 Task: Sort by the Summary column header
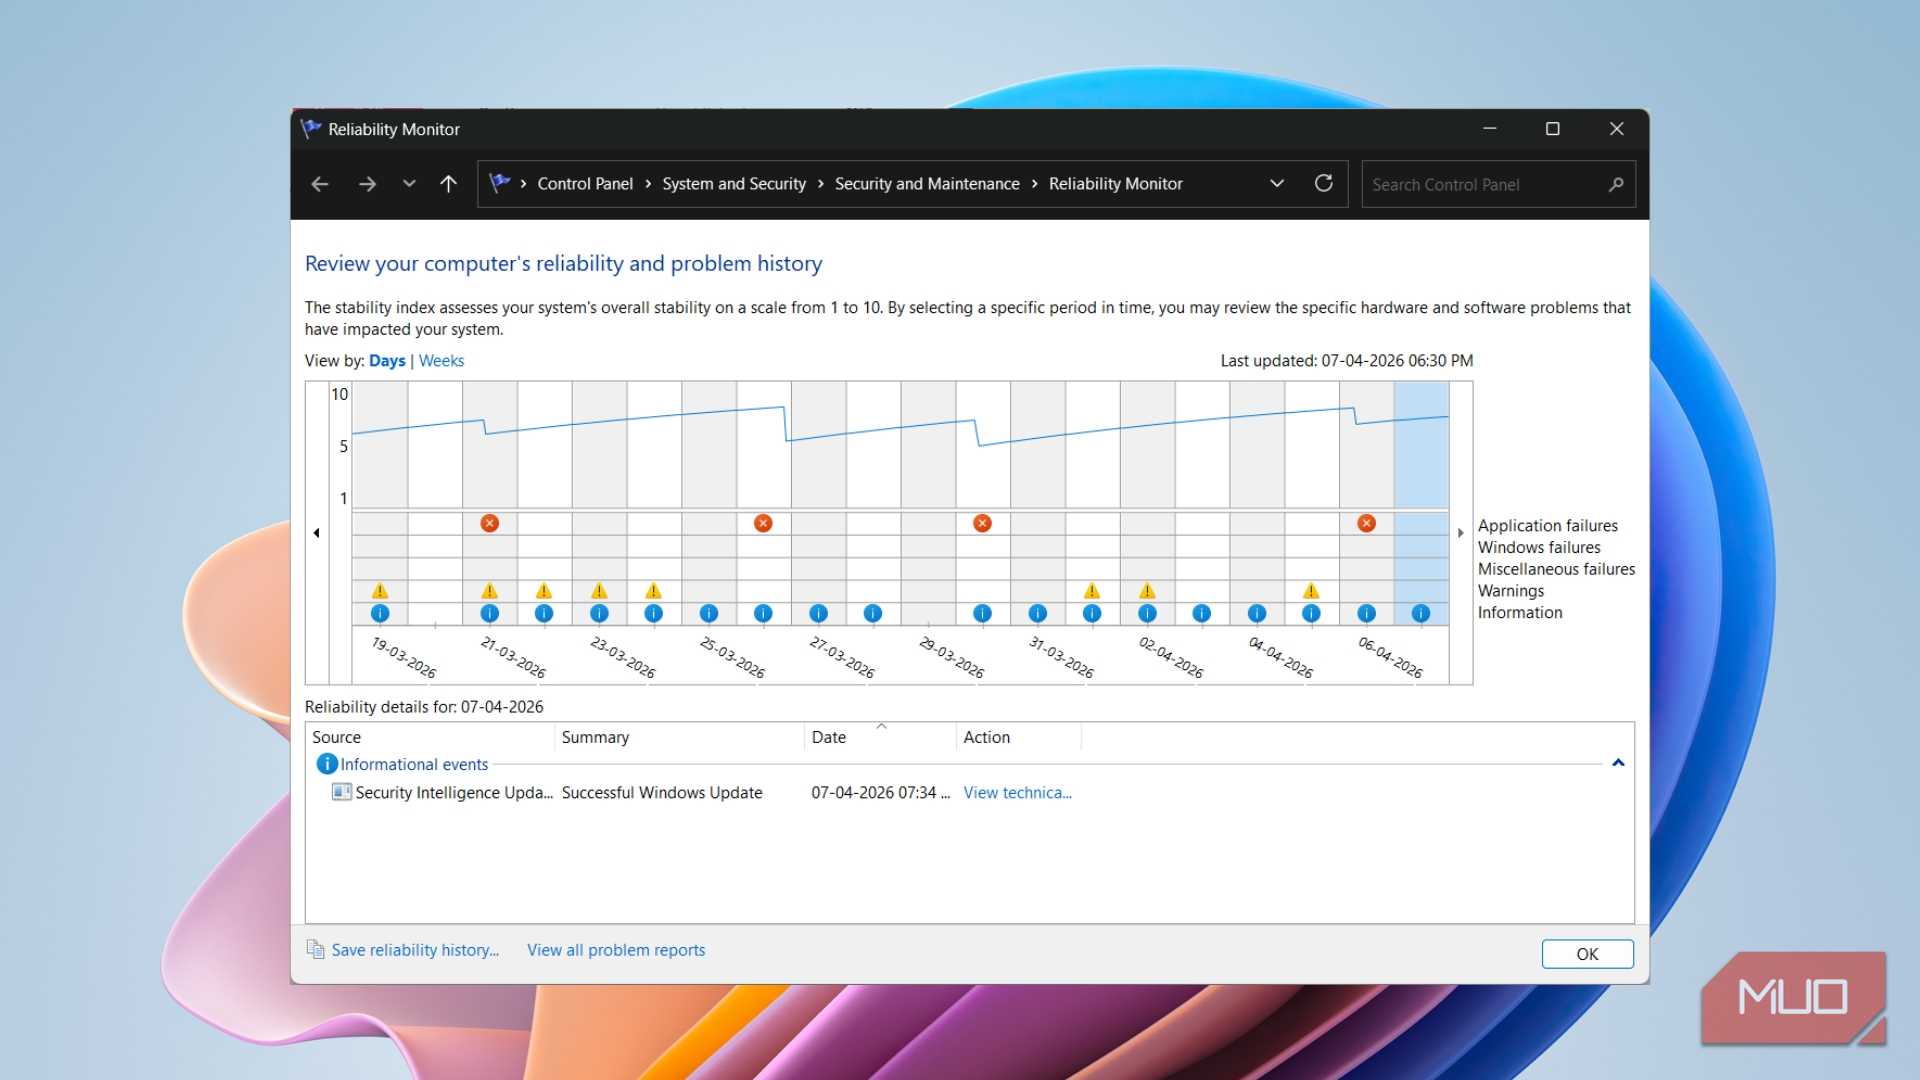point(679,737)
